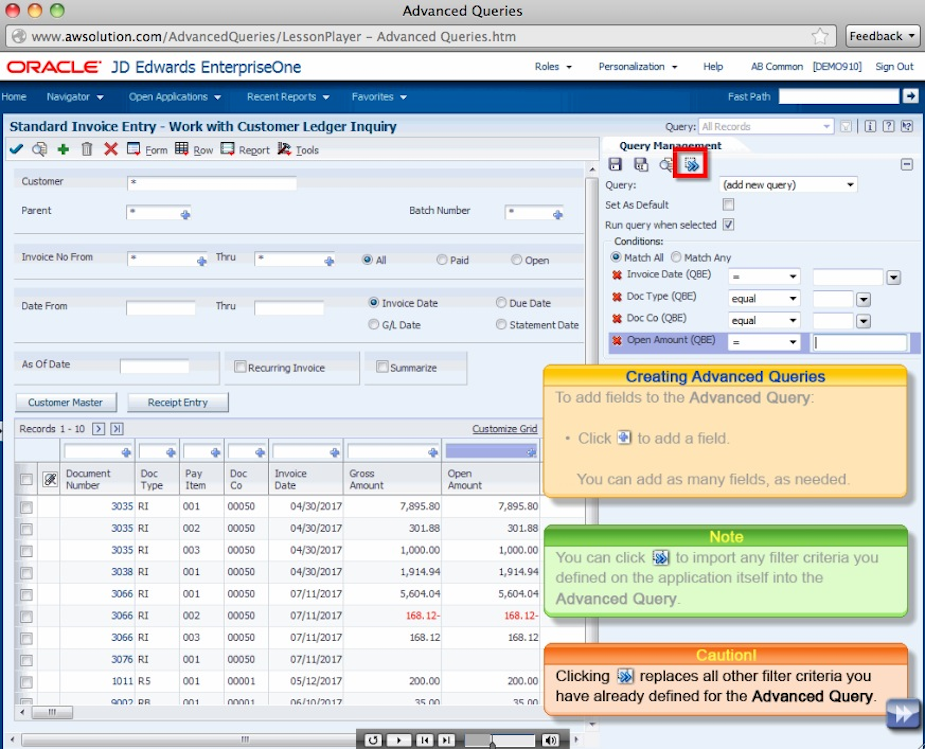925x749 pixels.
Task: Click the blue checkmark Select icon
Action: pos(15,149)
